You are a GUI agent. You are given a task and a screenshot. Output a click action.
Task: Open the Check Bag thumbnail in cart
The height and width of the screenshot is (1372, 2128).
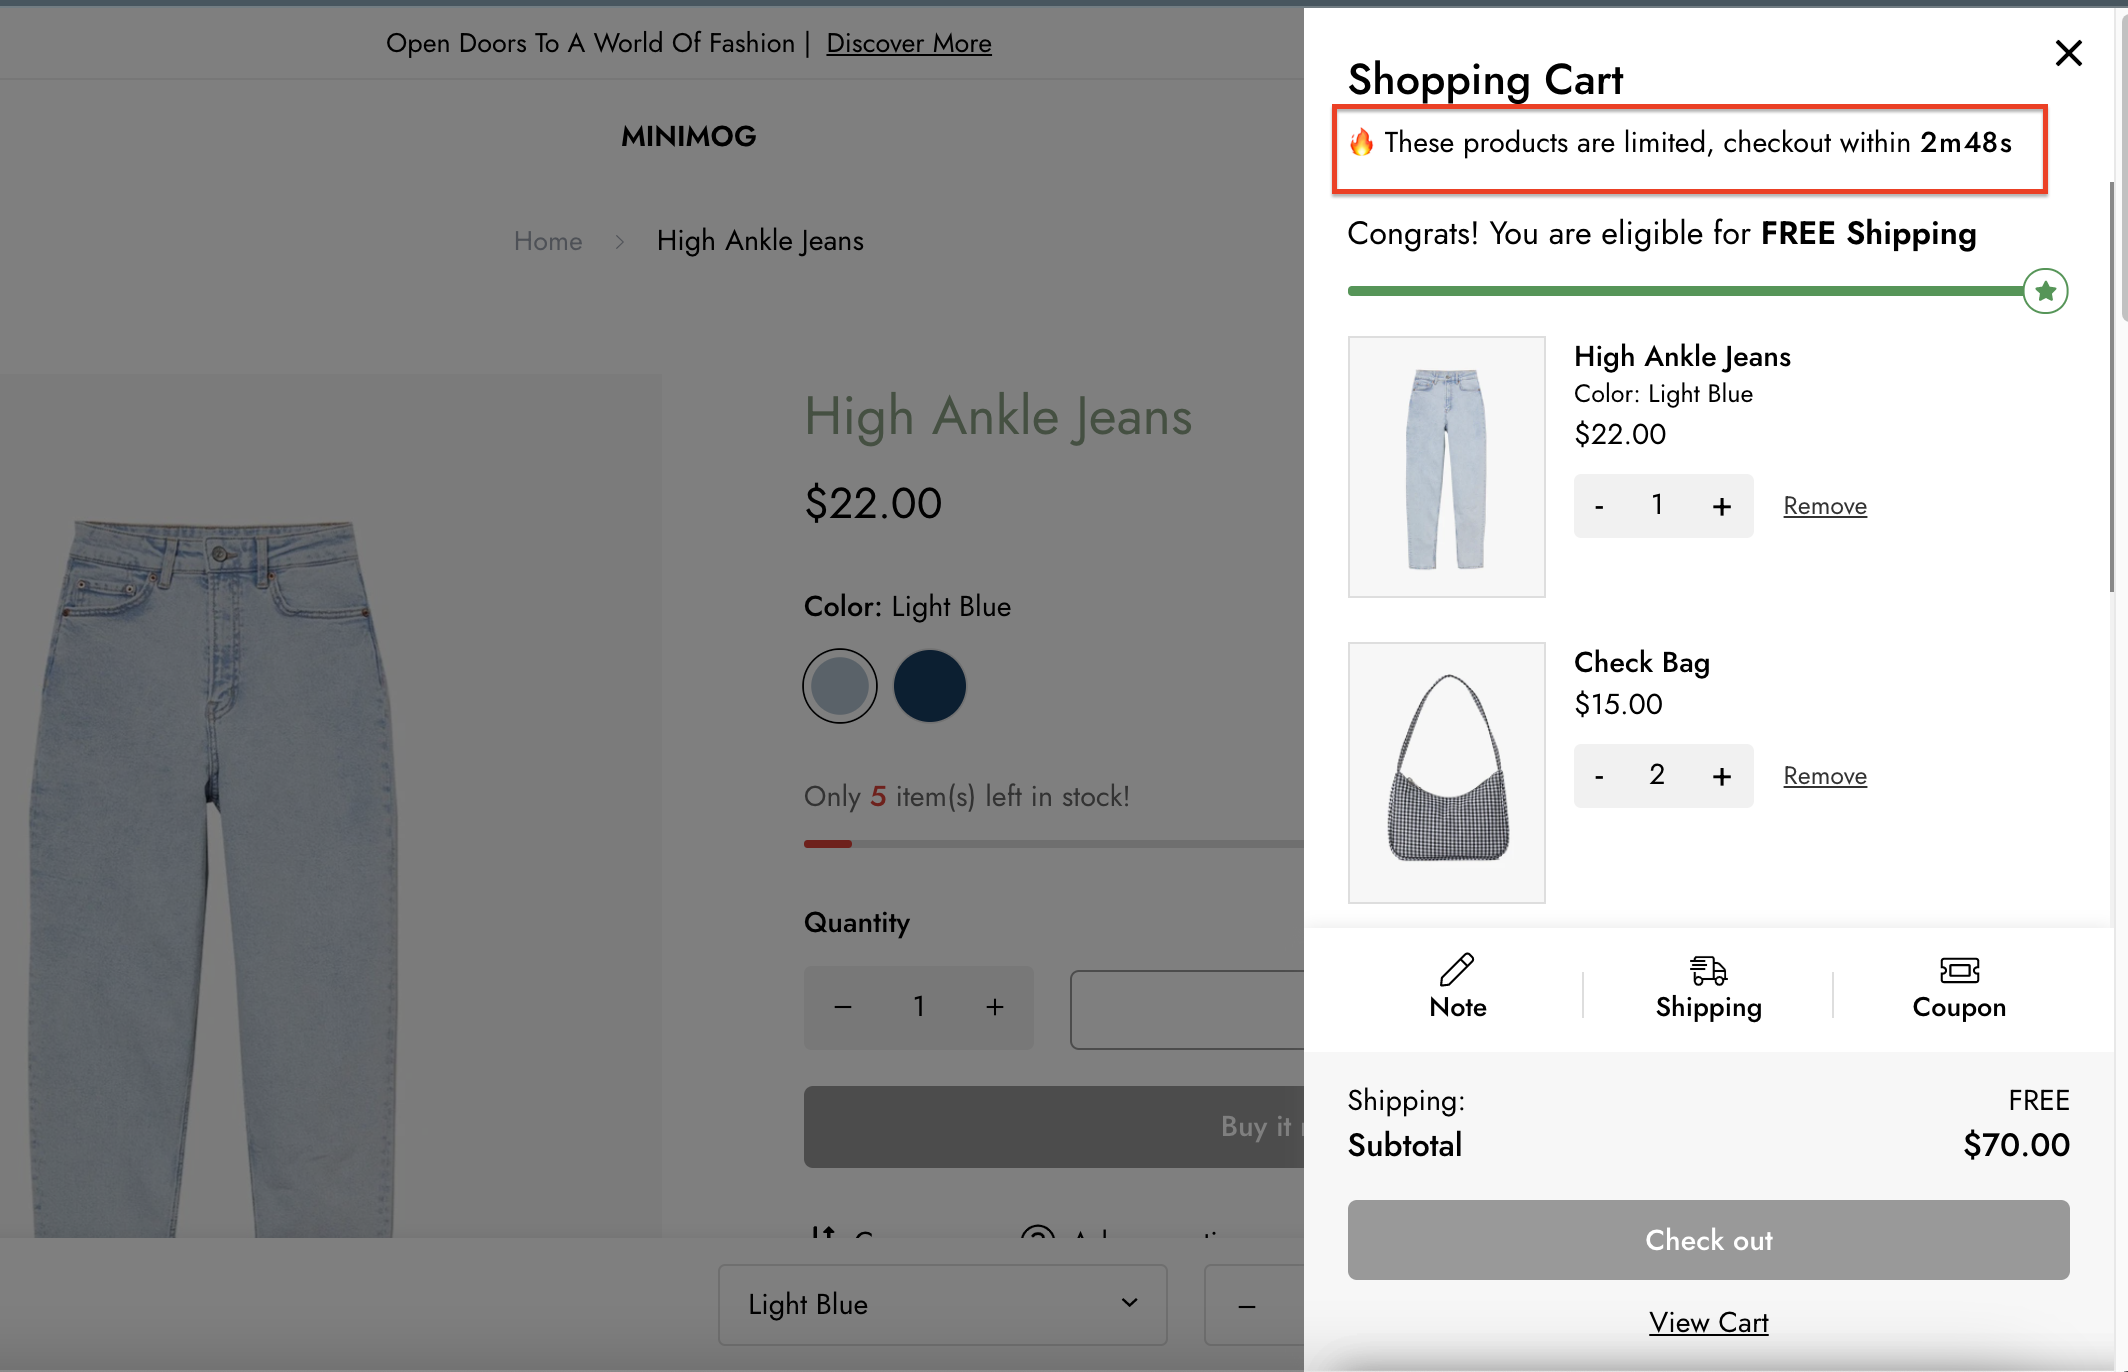click(x=1446, y=772)
